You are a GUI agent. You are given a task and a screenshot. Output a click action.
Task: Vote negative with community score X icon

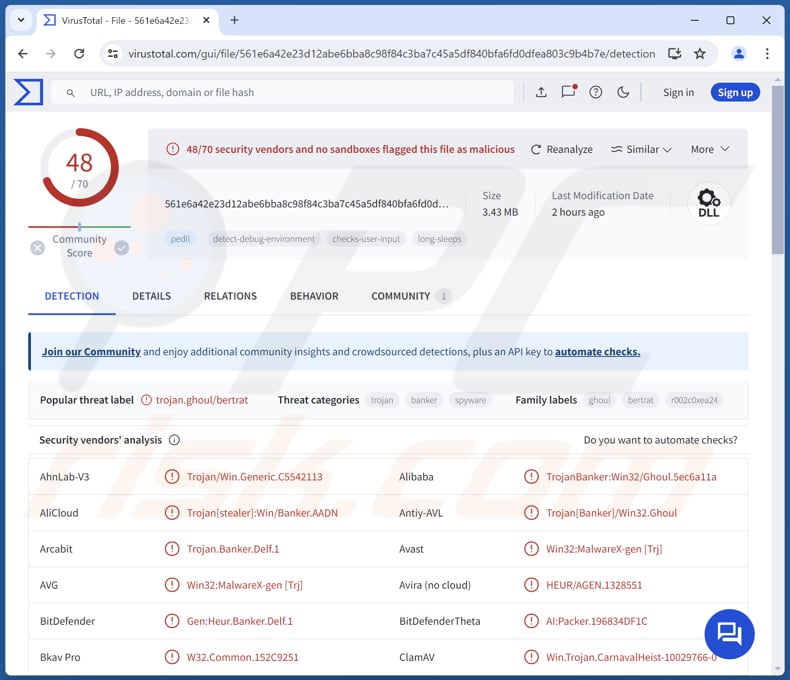[38, 248]
